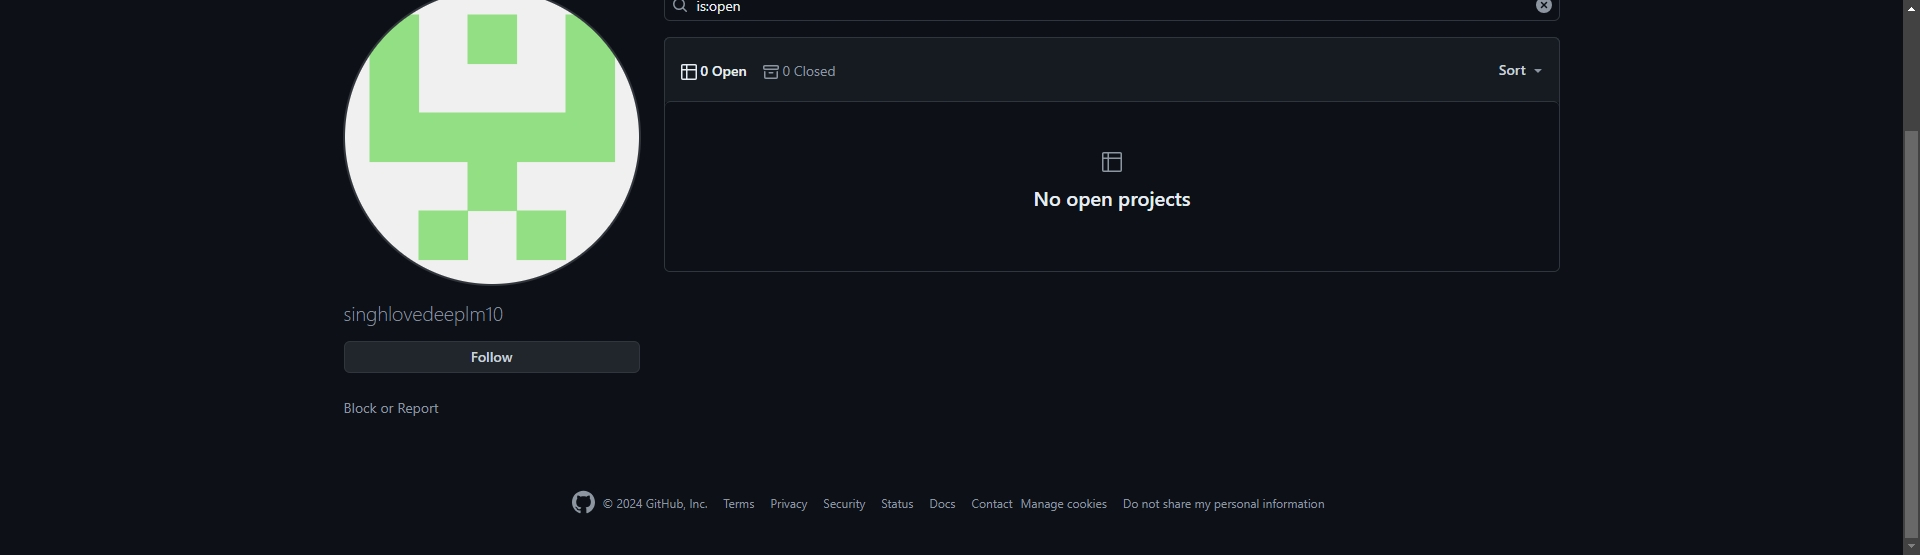Screen dimensions: 1920x555
Task: Open the Security footer link
Action: (844, 504)
